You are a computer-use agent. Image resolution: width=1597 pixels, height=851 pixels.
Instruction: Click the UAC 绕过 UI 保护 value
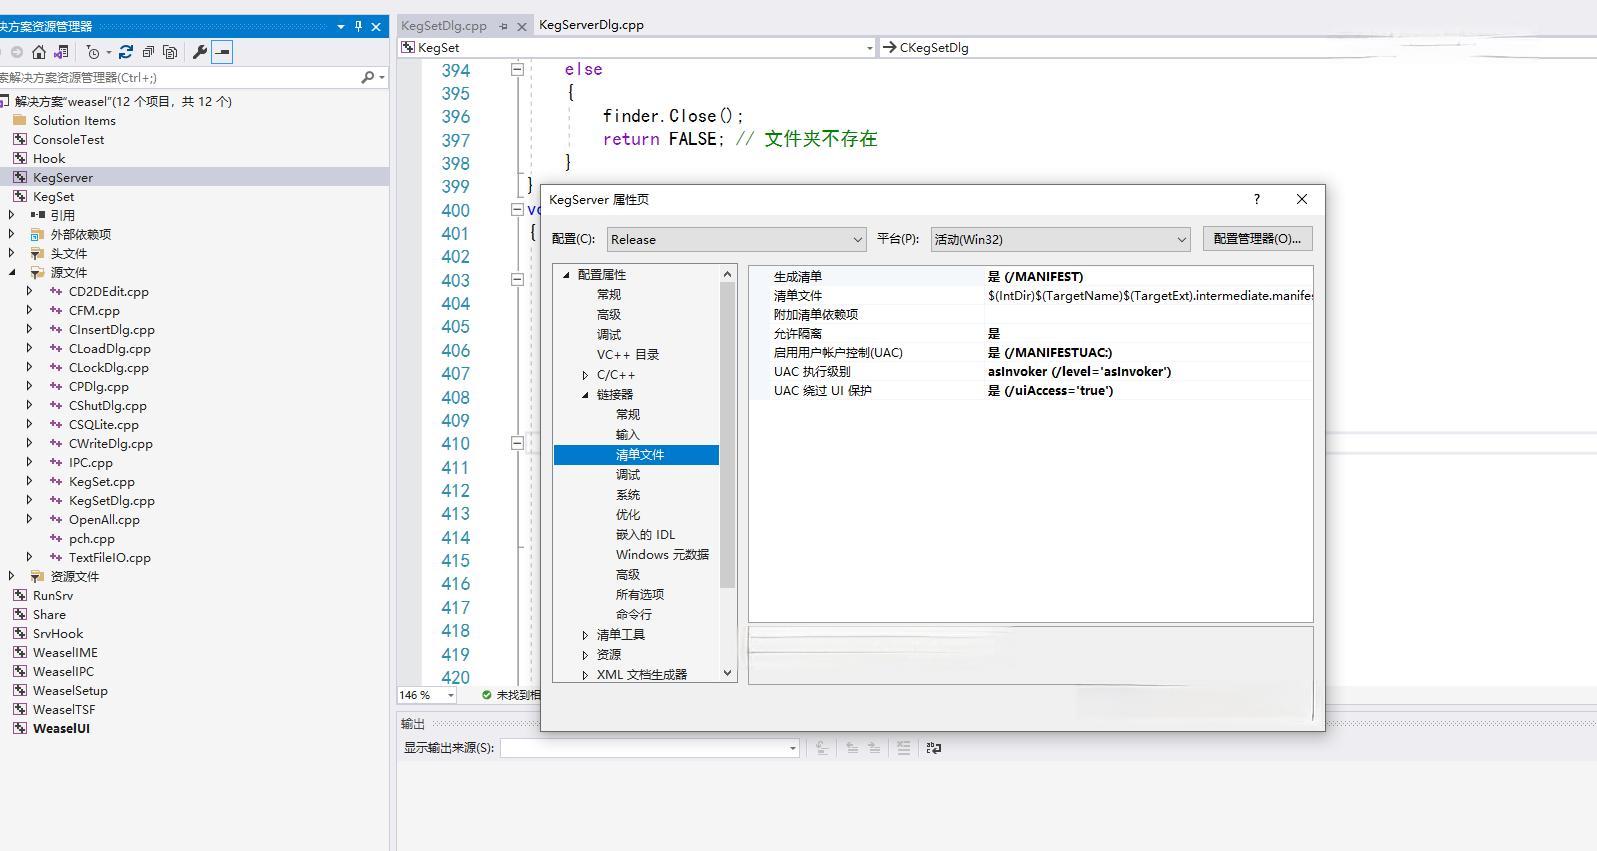1050,390
